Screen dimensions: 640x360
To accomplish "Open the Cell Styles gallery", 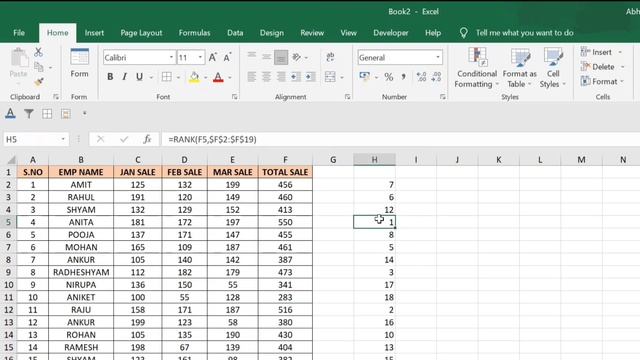I will (x=553, y=68).
